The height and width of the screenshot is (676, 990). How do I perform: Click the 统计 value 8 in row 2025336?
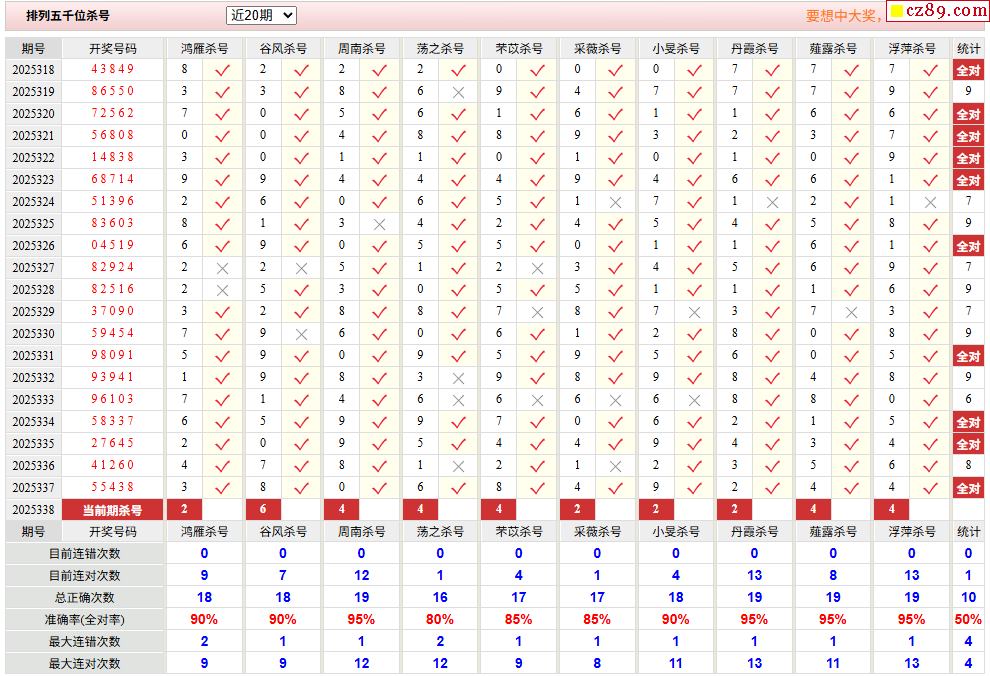(x=968, y=465)
